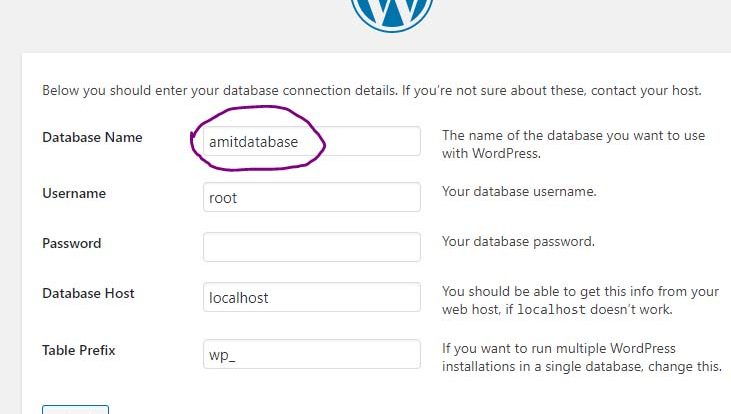Click the 'Your database username.' text
Screen dimensions: 731x414
pos(519,192)
